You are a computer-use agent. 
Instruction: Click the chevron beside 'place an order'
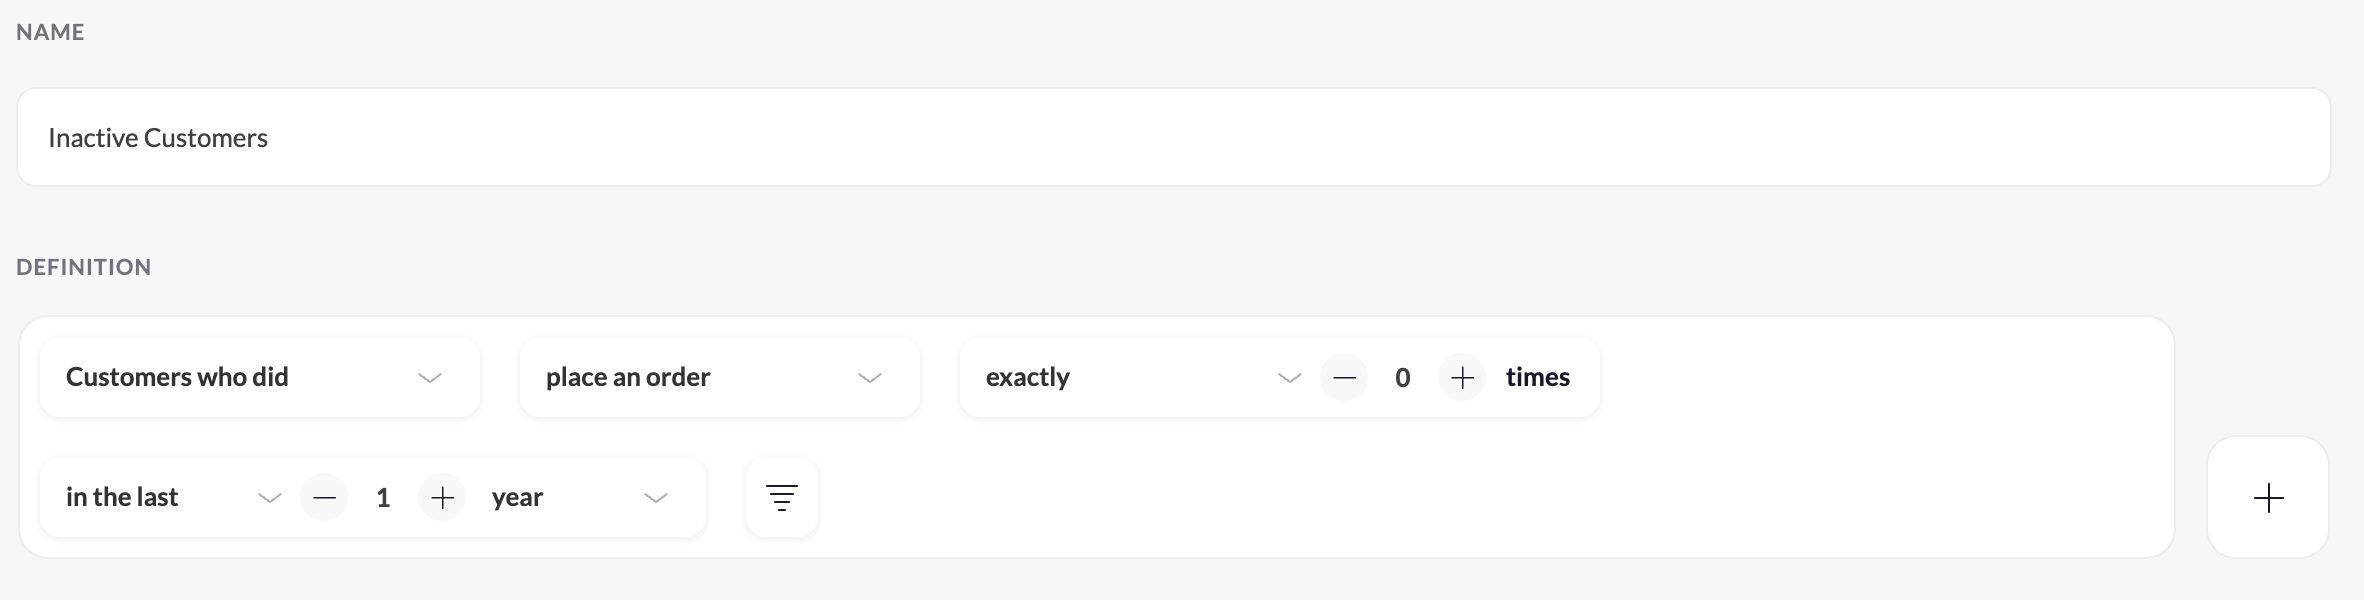869,378
